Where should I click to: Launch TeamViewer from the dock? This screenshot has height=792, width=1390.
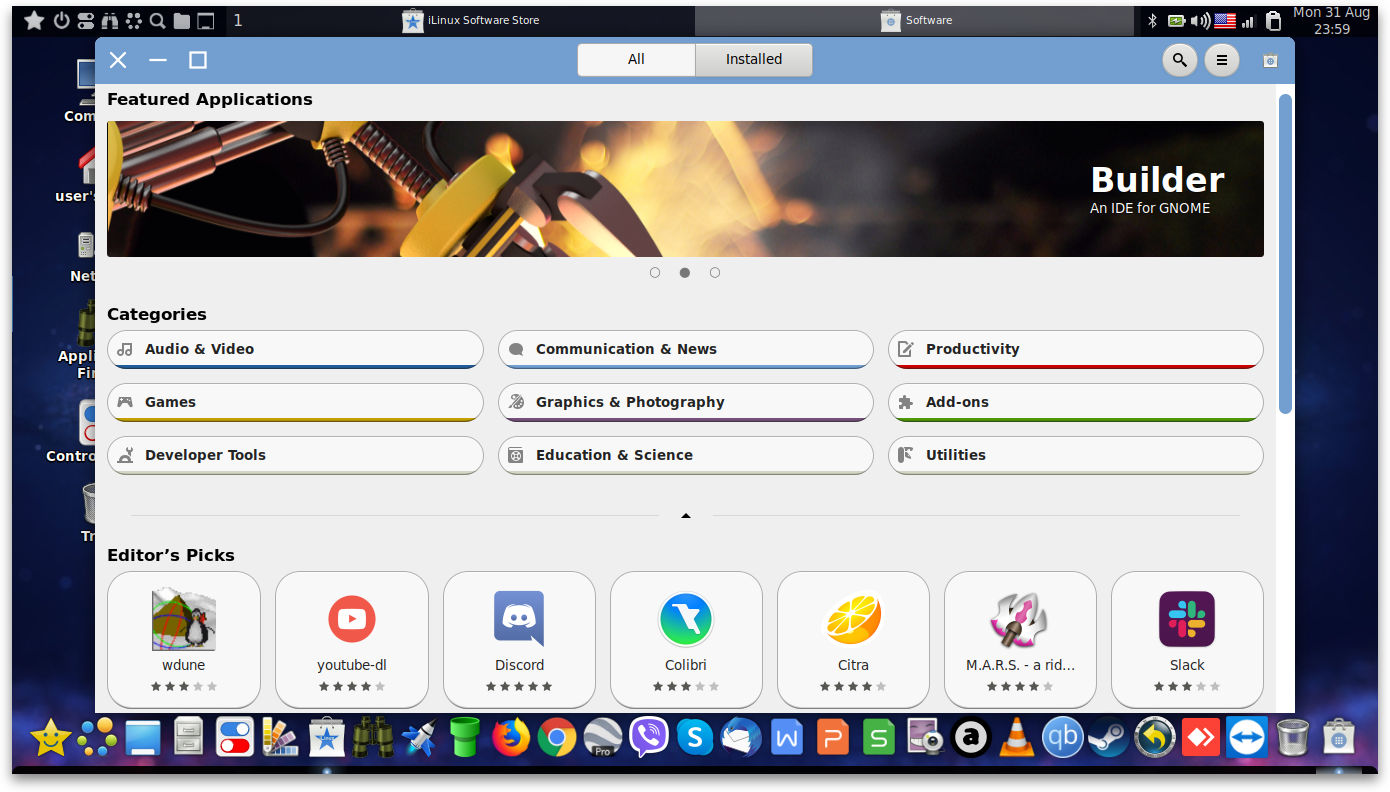(x=1246, y=739)
